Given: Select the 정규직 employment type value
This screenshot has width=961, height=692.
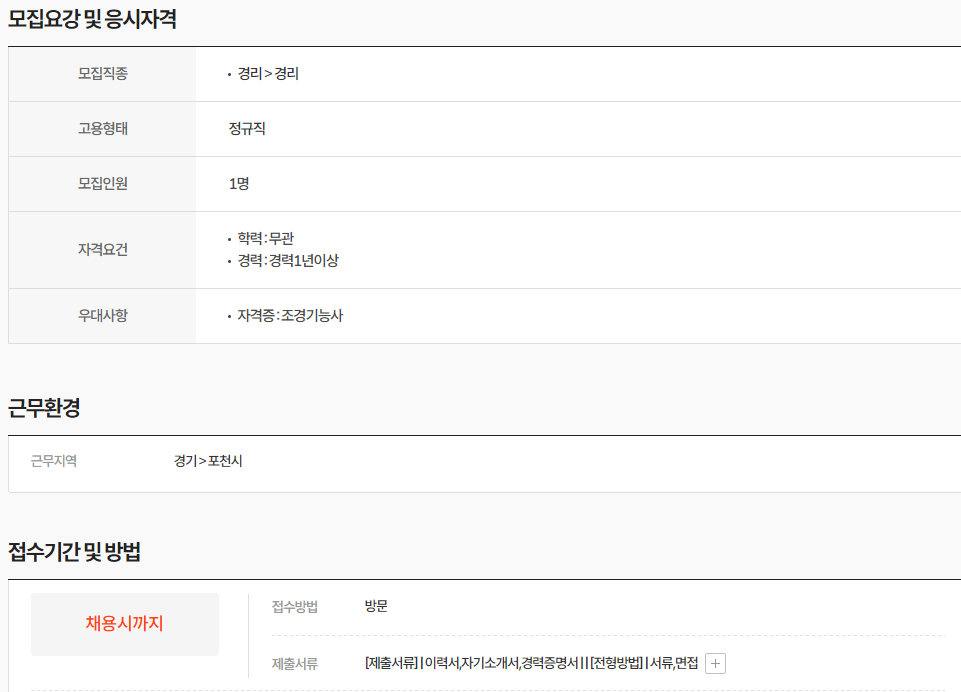Looking at the screenshot, I should pos(247,129).
